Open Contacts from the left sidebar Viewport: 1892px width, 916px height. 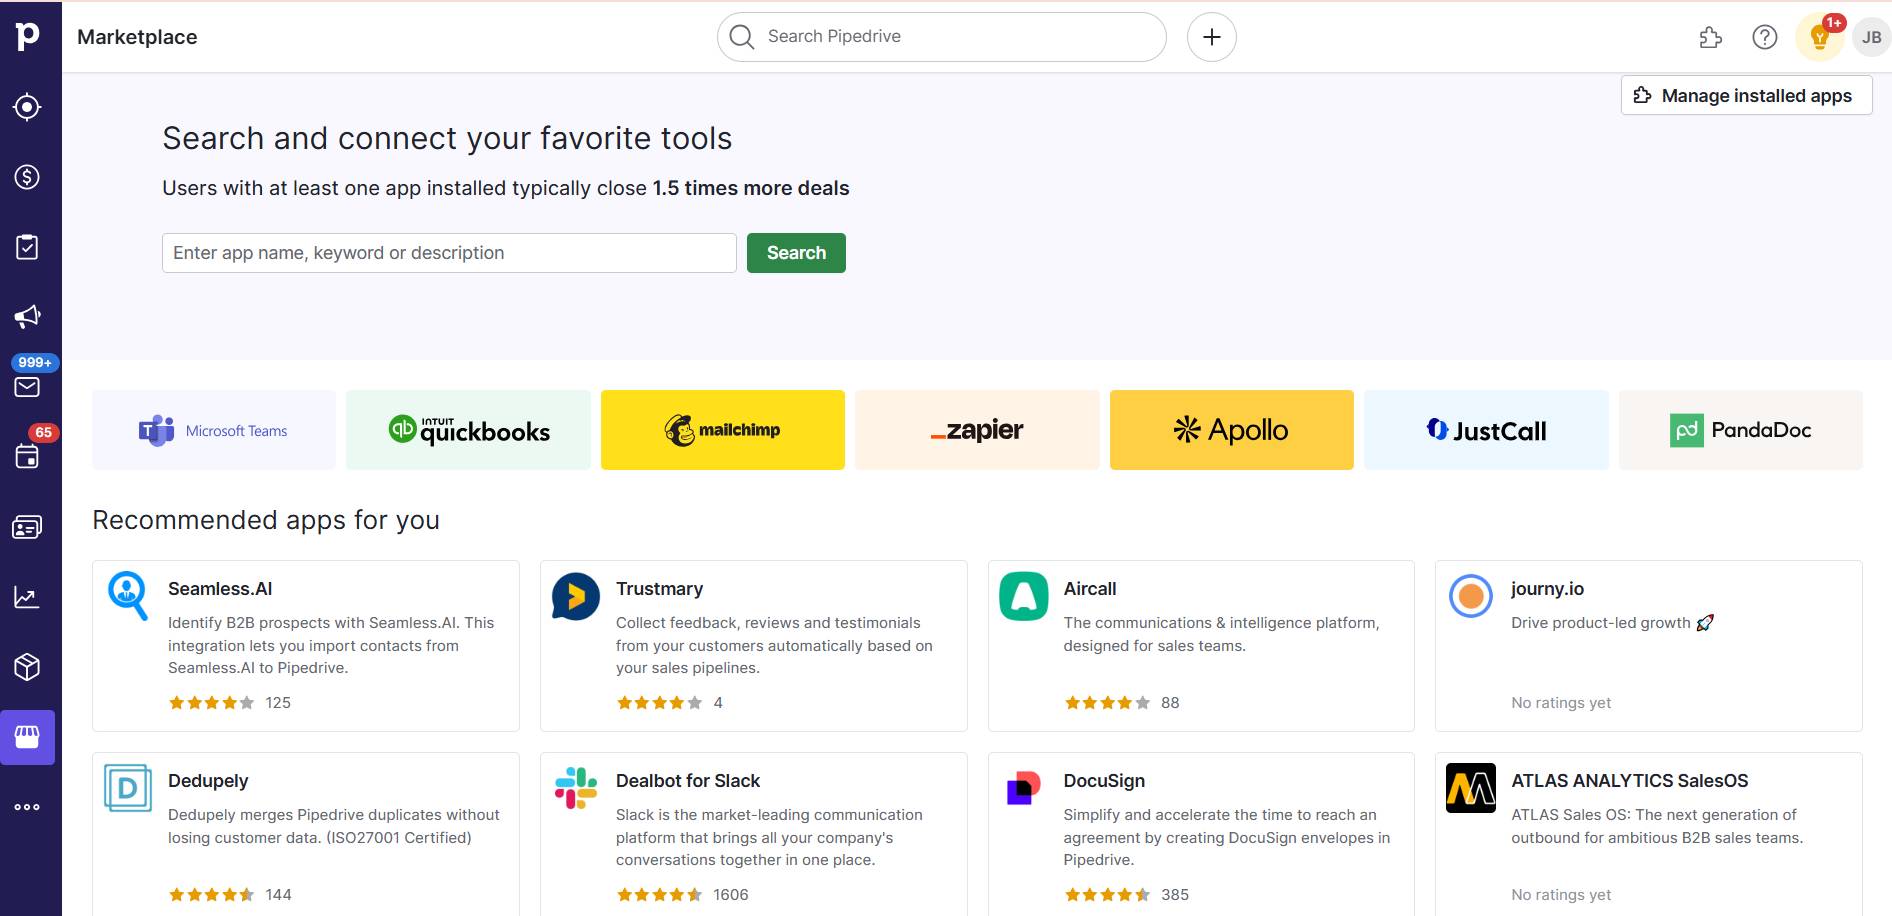[x=28, y=526]
